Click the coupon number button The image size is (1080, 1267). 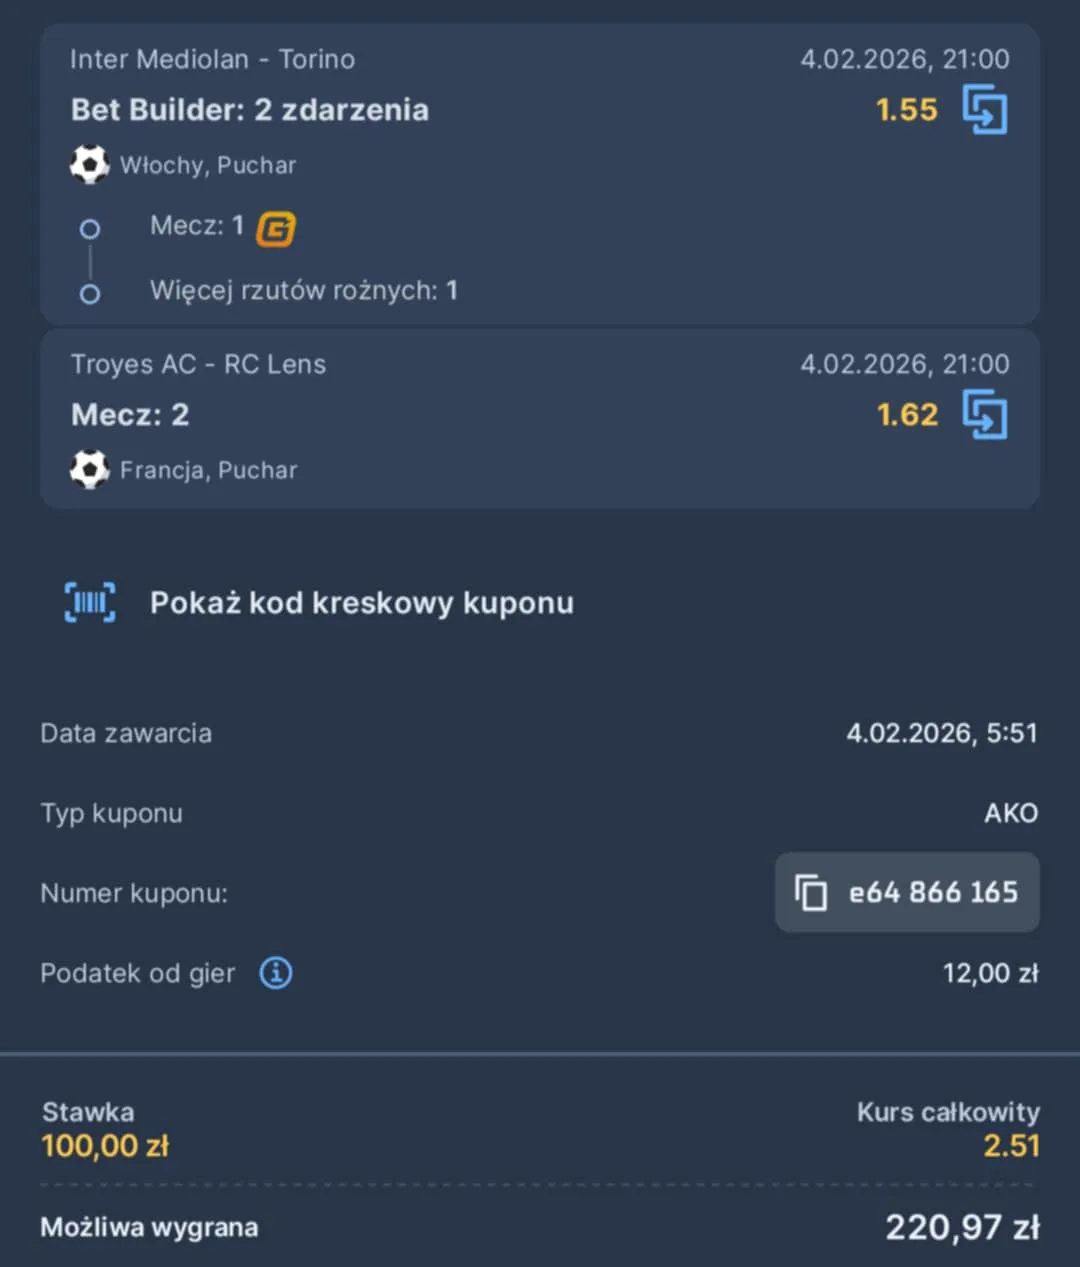906,892
